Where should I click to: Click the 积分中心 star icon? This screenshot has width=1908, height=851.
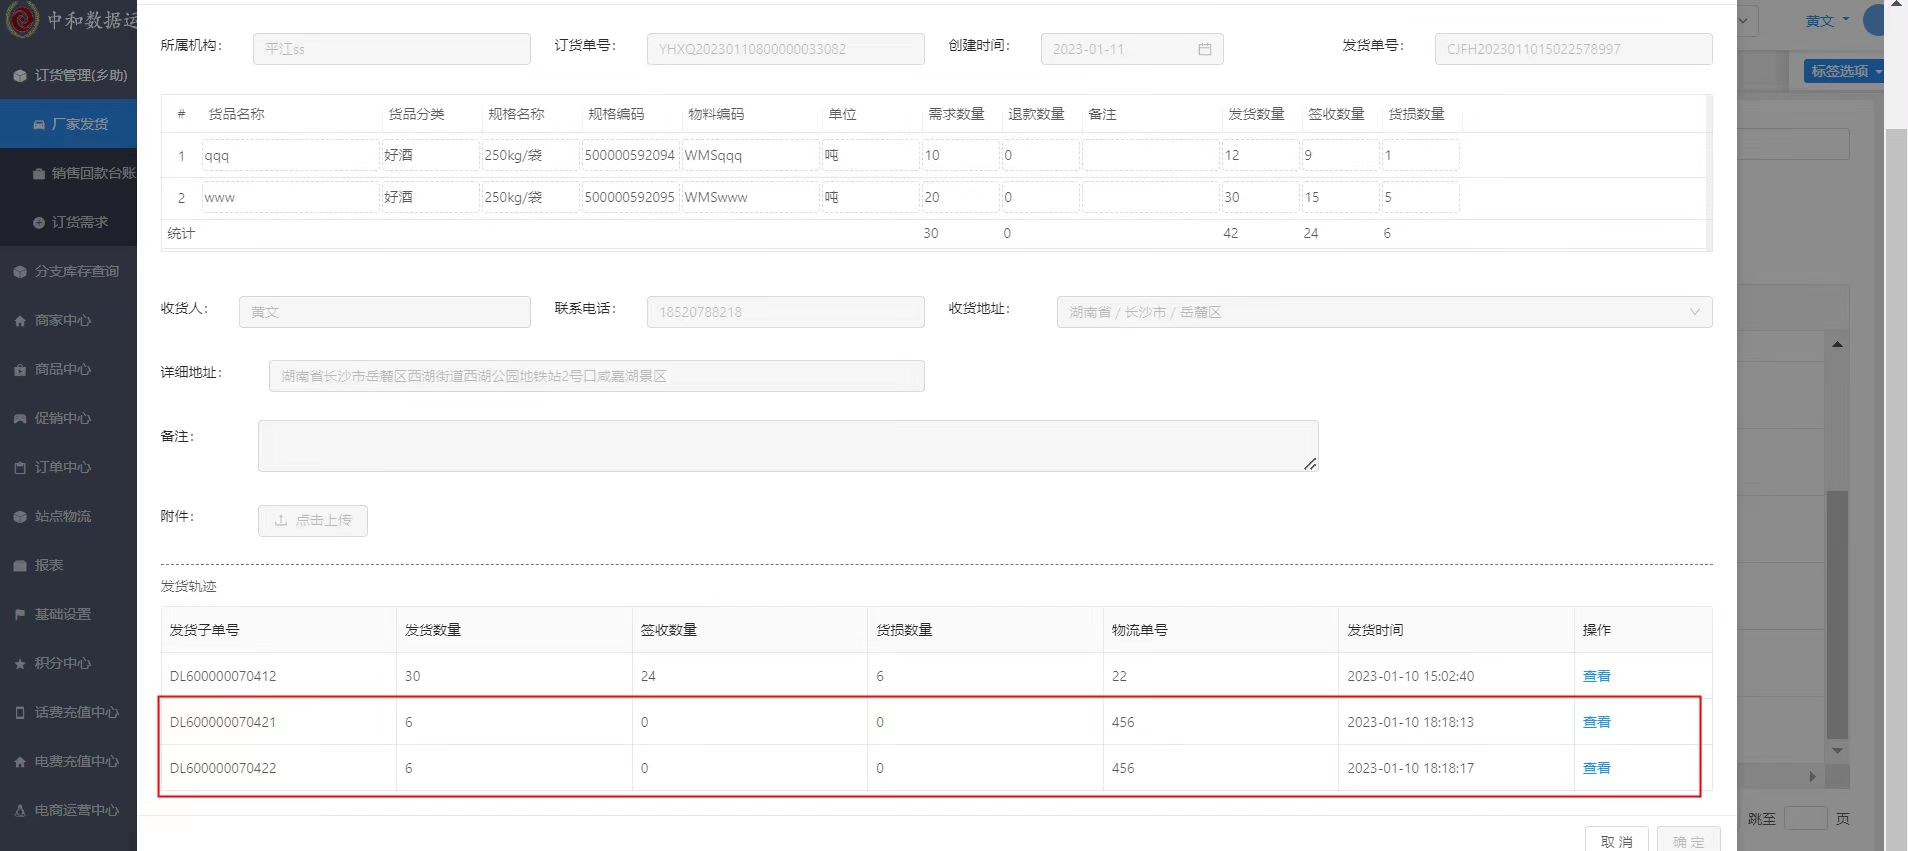click(20, 664)
